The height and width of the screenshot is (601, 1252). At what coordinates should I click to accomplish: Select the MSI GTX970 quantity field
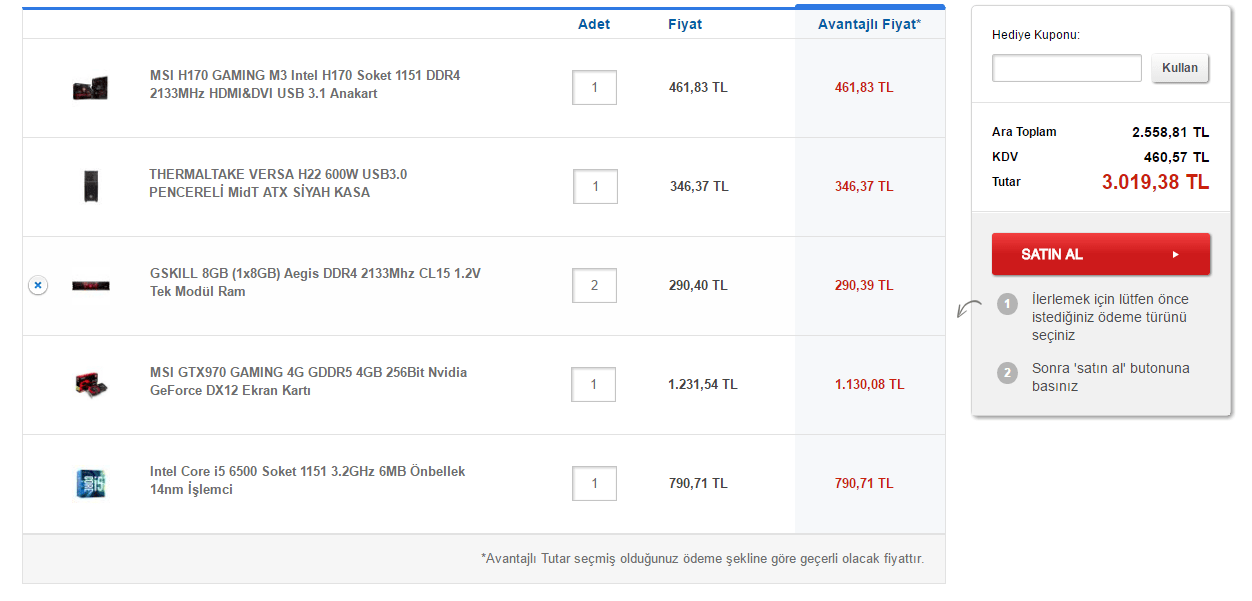(594, 385)
